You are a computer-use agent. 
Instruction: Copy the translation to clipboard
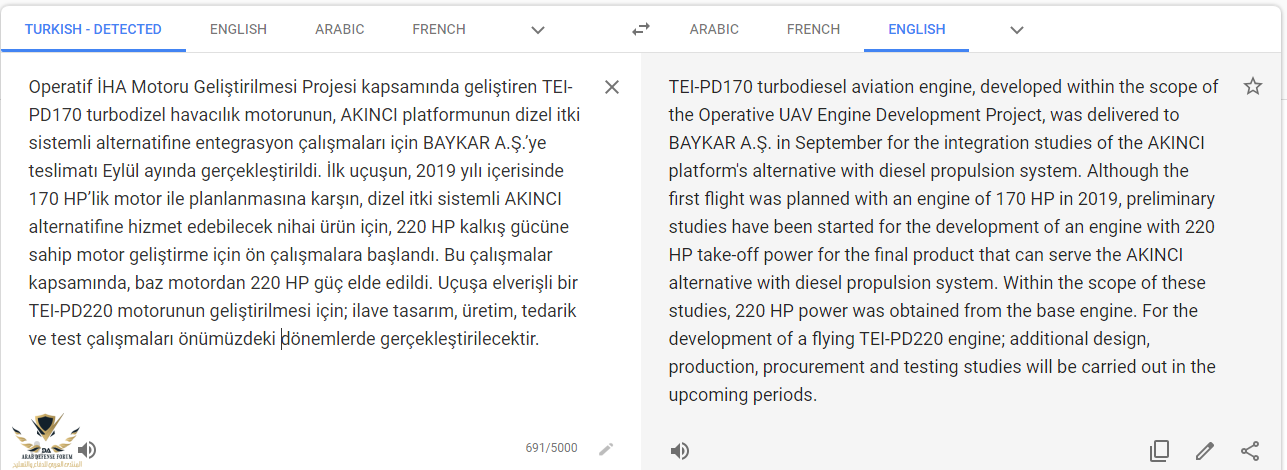[x=1159, y=451]
